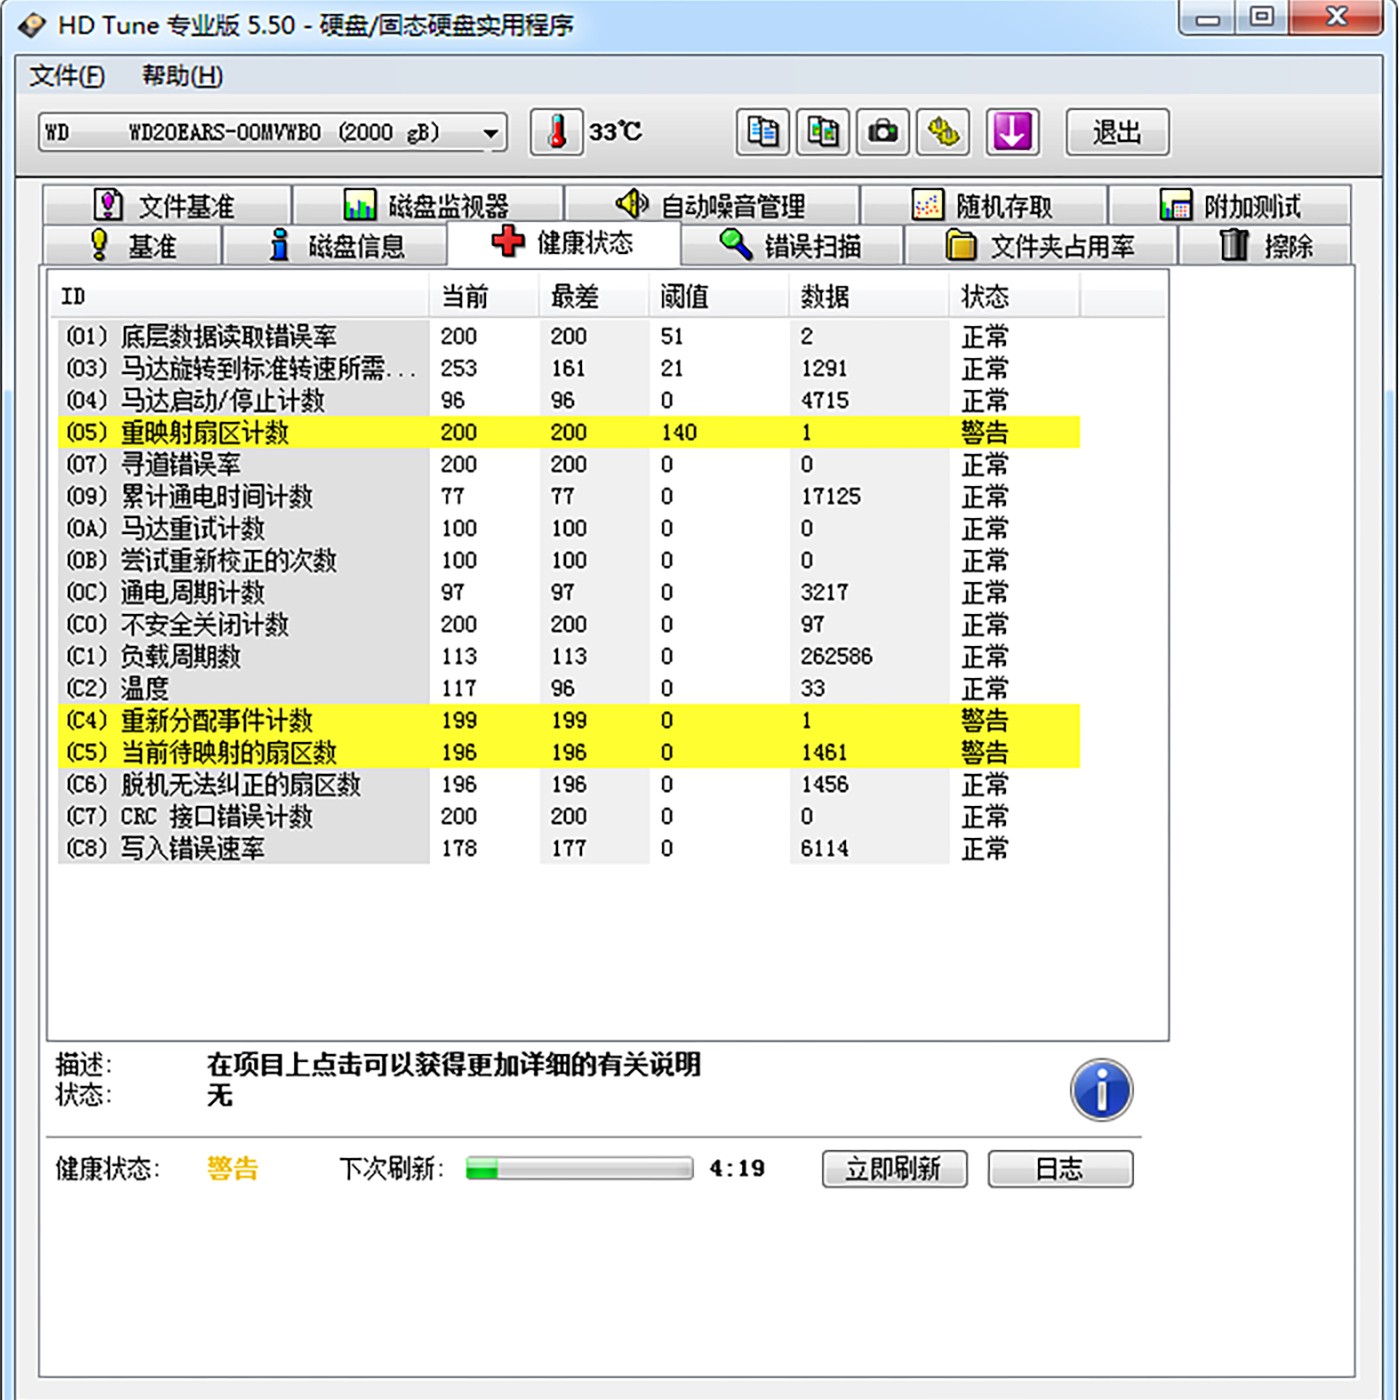Maximize the HD Tune window
The height and width of the screenshot is (1400, 1400).
1262,19
